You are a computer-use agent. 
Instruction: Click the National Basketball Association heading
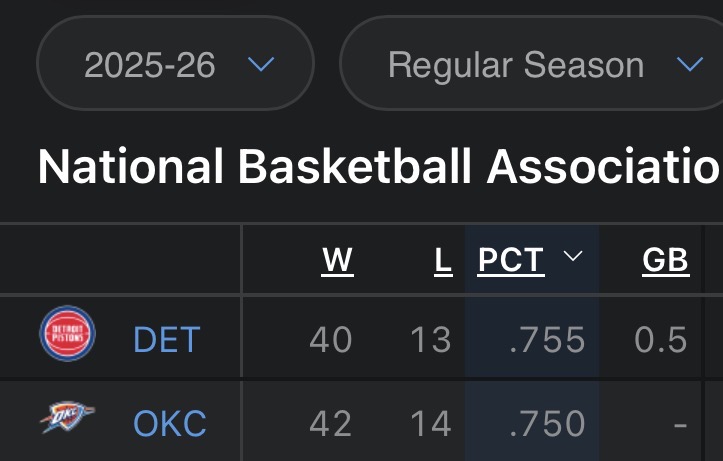(380, 166)
